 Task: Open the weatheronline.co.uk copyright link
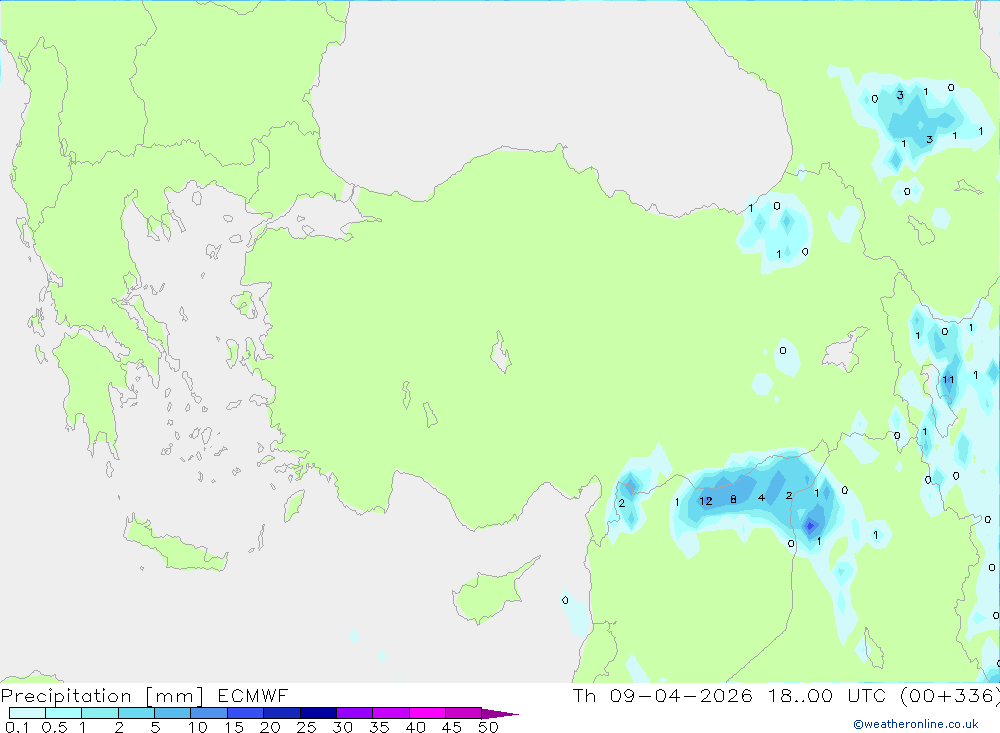916,724
